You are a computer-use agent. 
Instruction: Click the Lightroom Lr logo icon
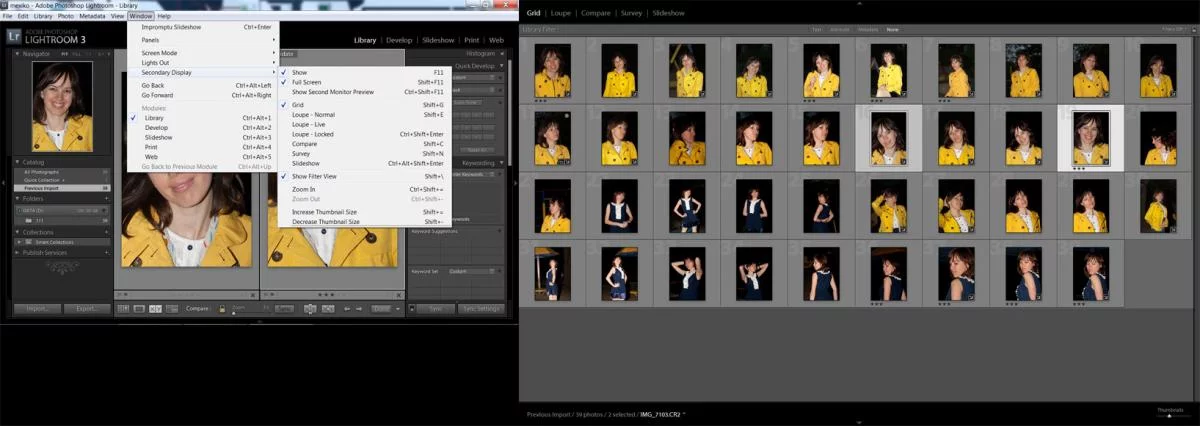tap(13, 36)
